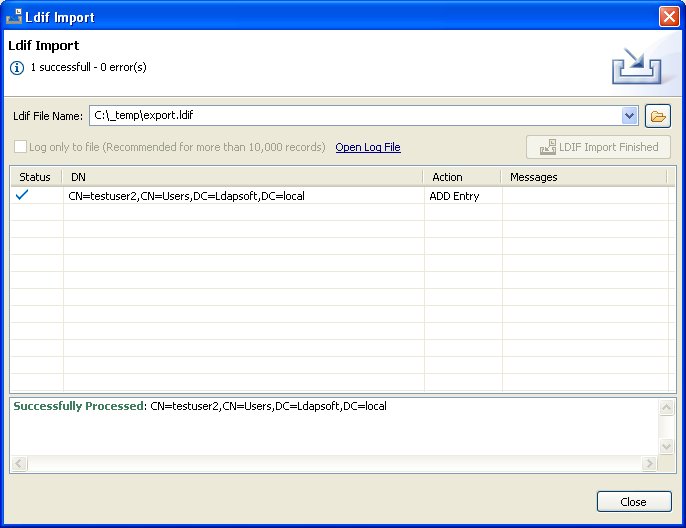Click inside the Ldif File Name field
Image resolution: width=686 pixels, height=528 pixels.
pos(354,116)
